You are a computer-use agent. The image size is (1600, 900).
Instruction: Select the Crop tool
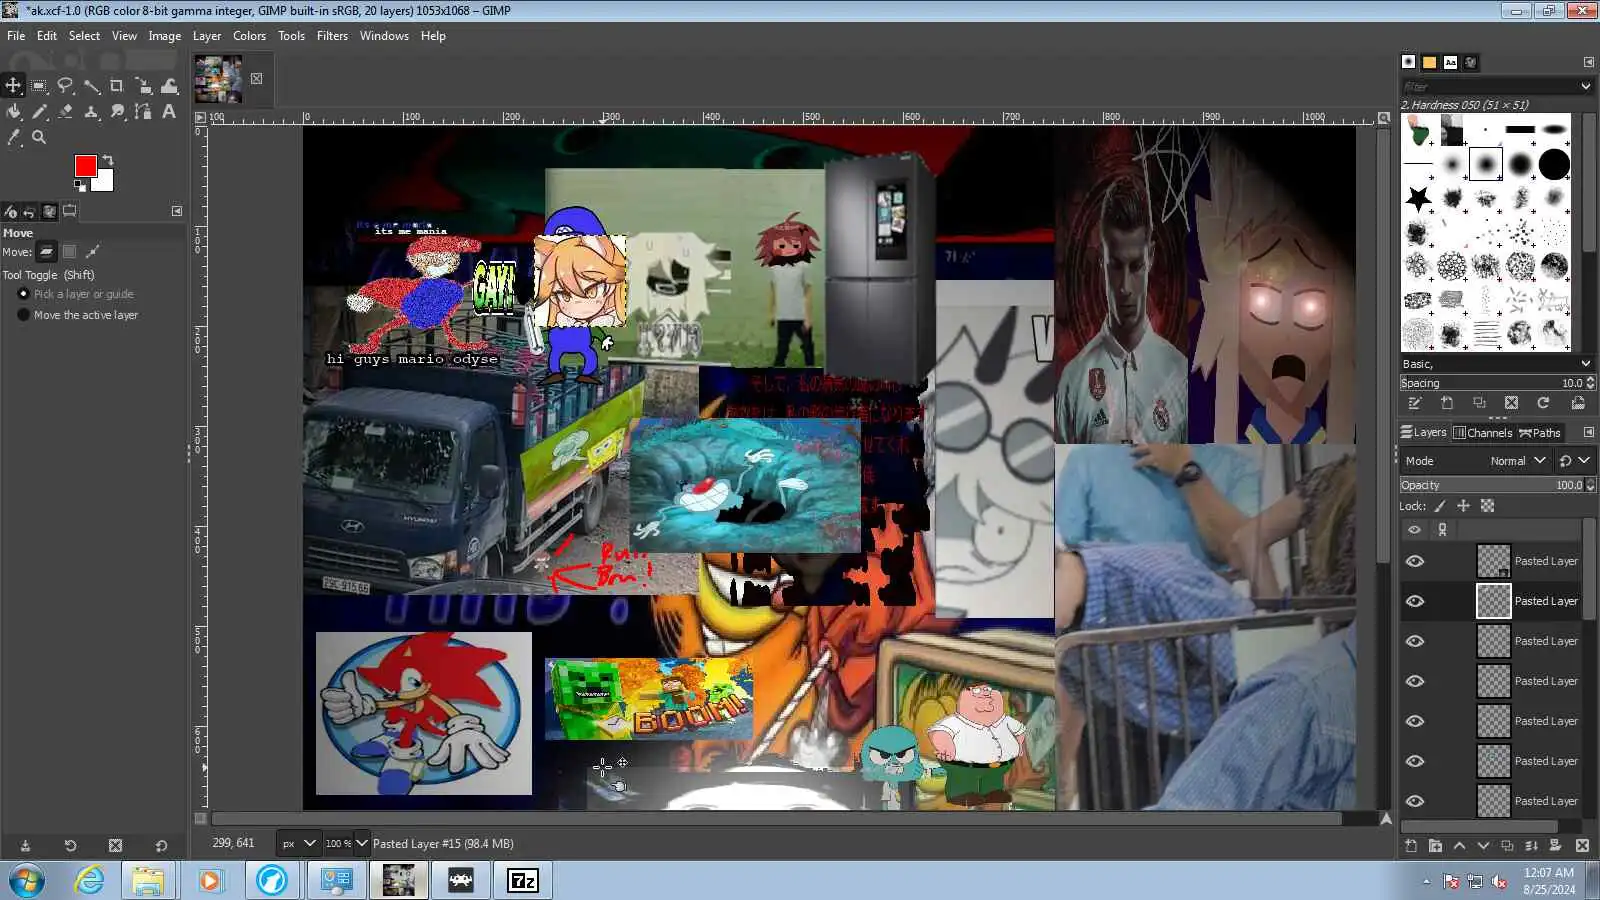click(x=117, y=86)
